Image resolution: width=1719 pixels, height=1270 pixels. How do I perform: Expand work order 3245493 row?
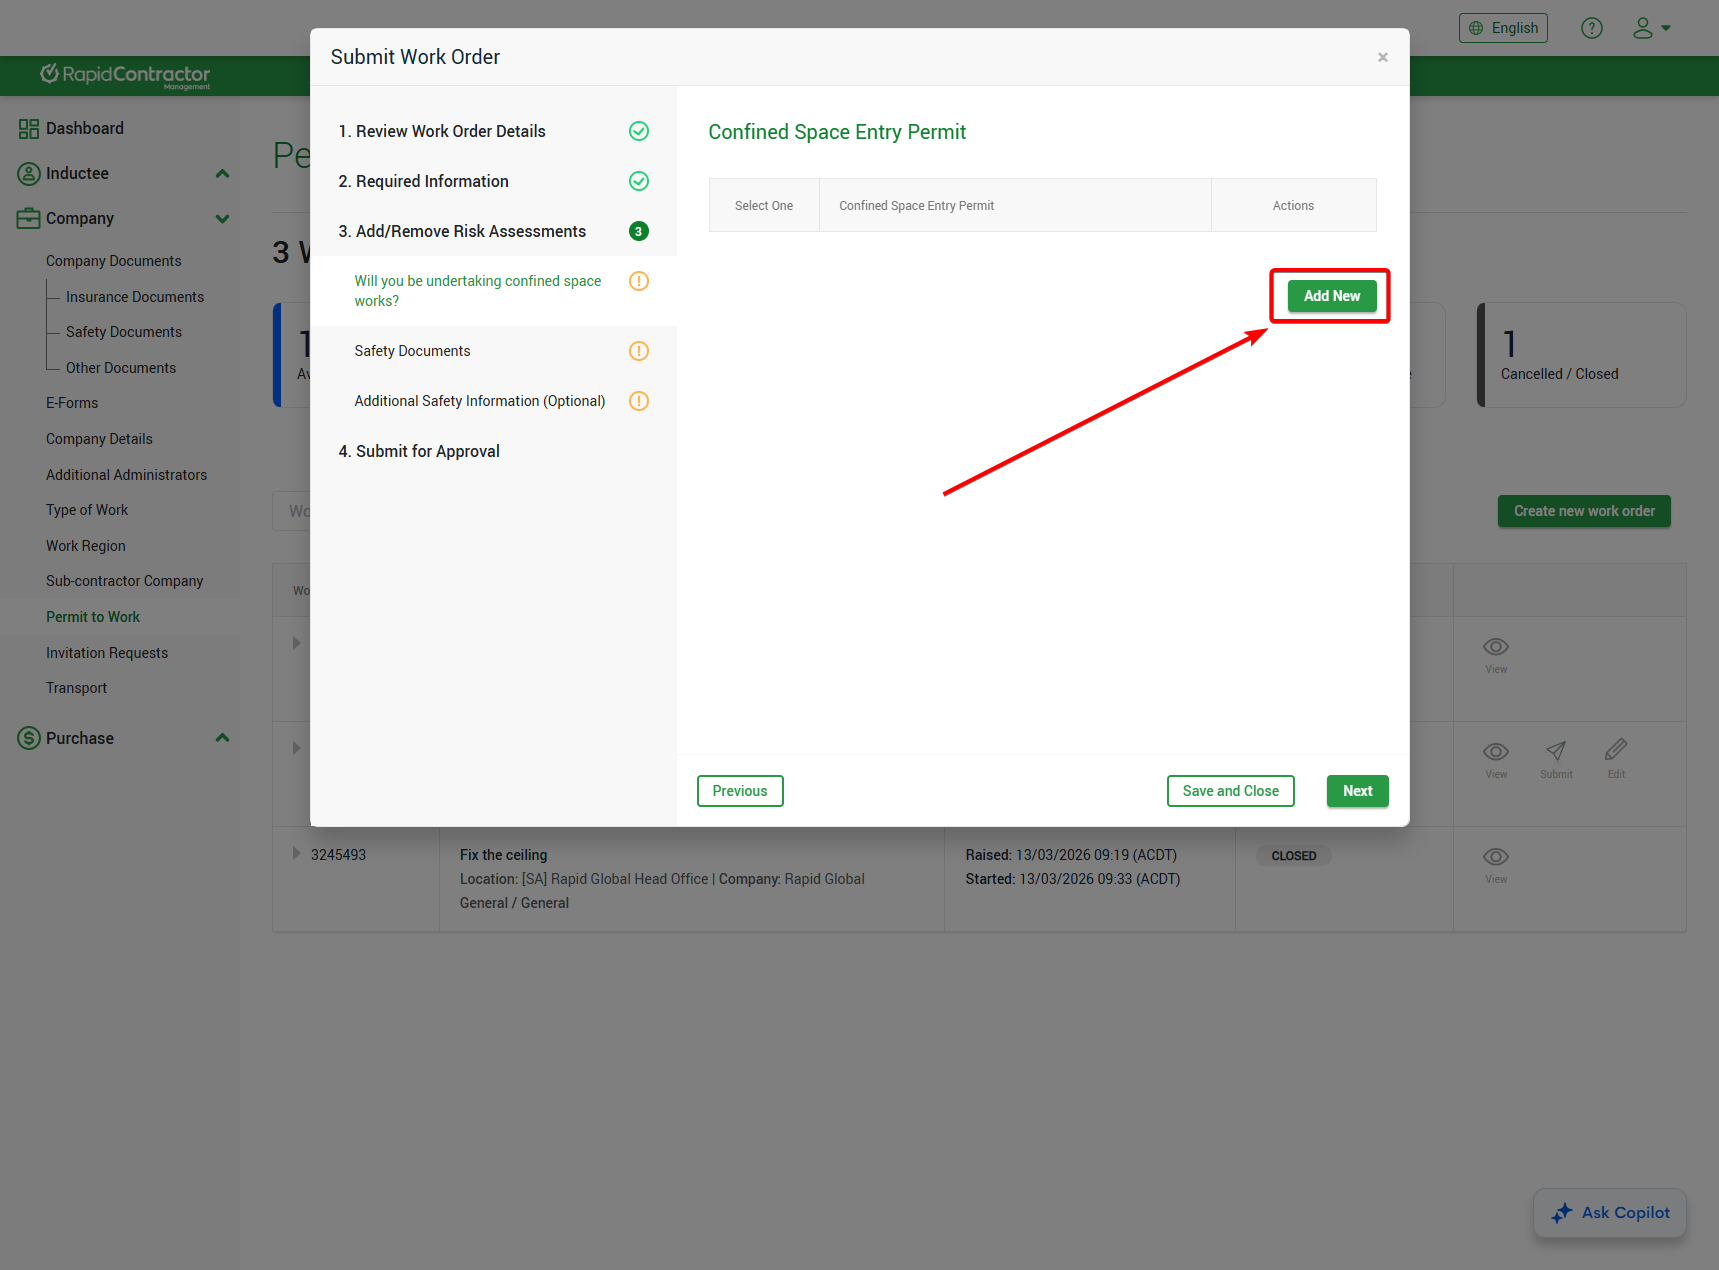[x=296, y=854]
